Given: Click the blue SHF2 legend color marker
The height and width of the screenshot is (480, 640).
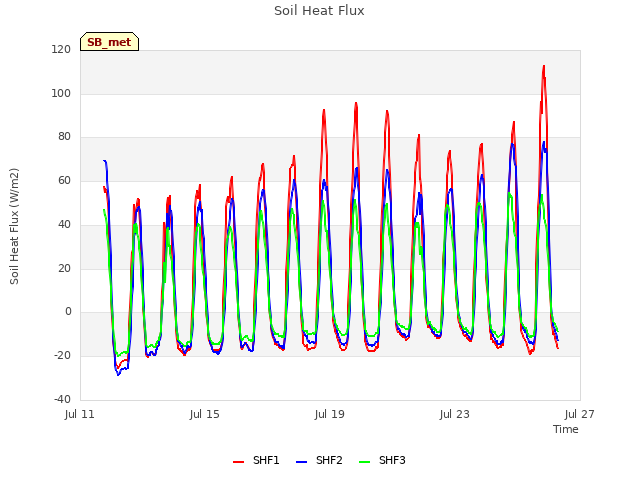Looking at the screenshot, I should click(301, 462).
